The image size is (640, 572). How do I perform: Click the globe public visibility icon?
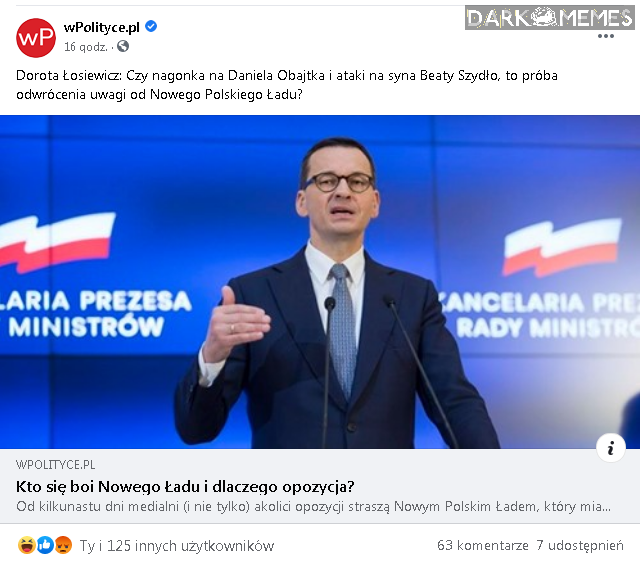[123, 47]
